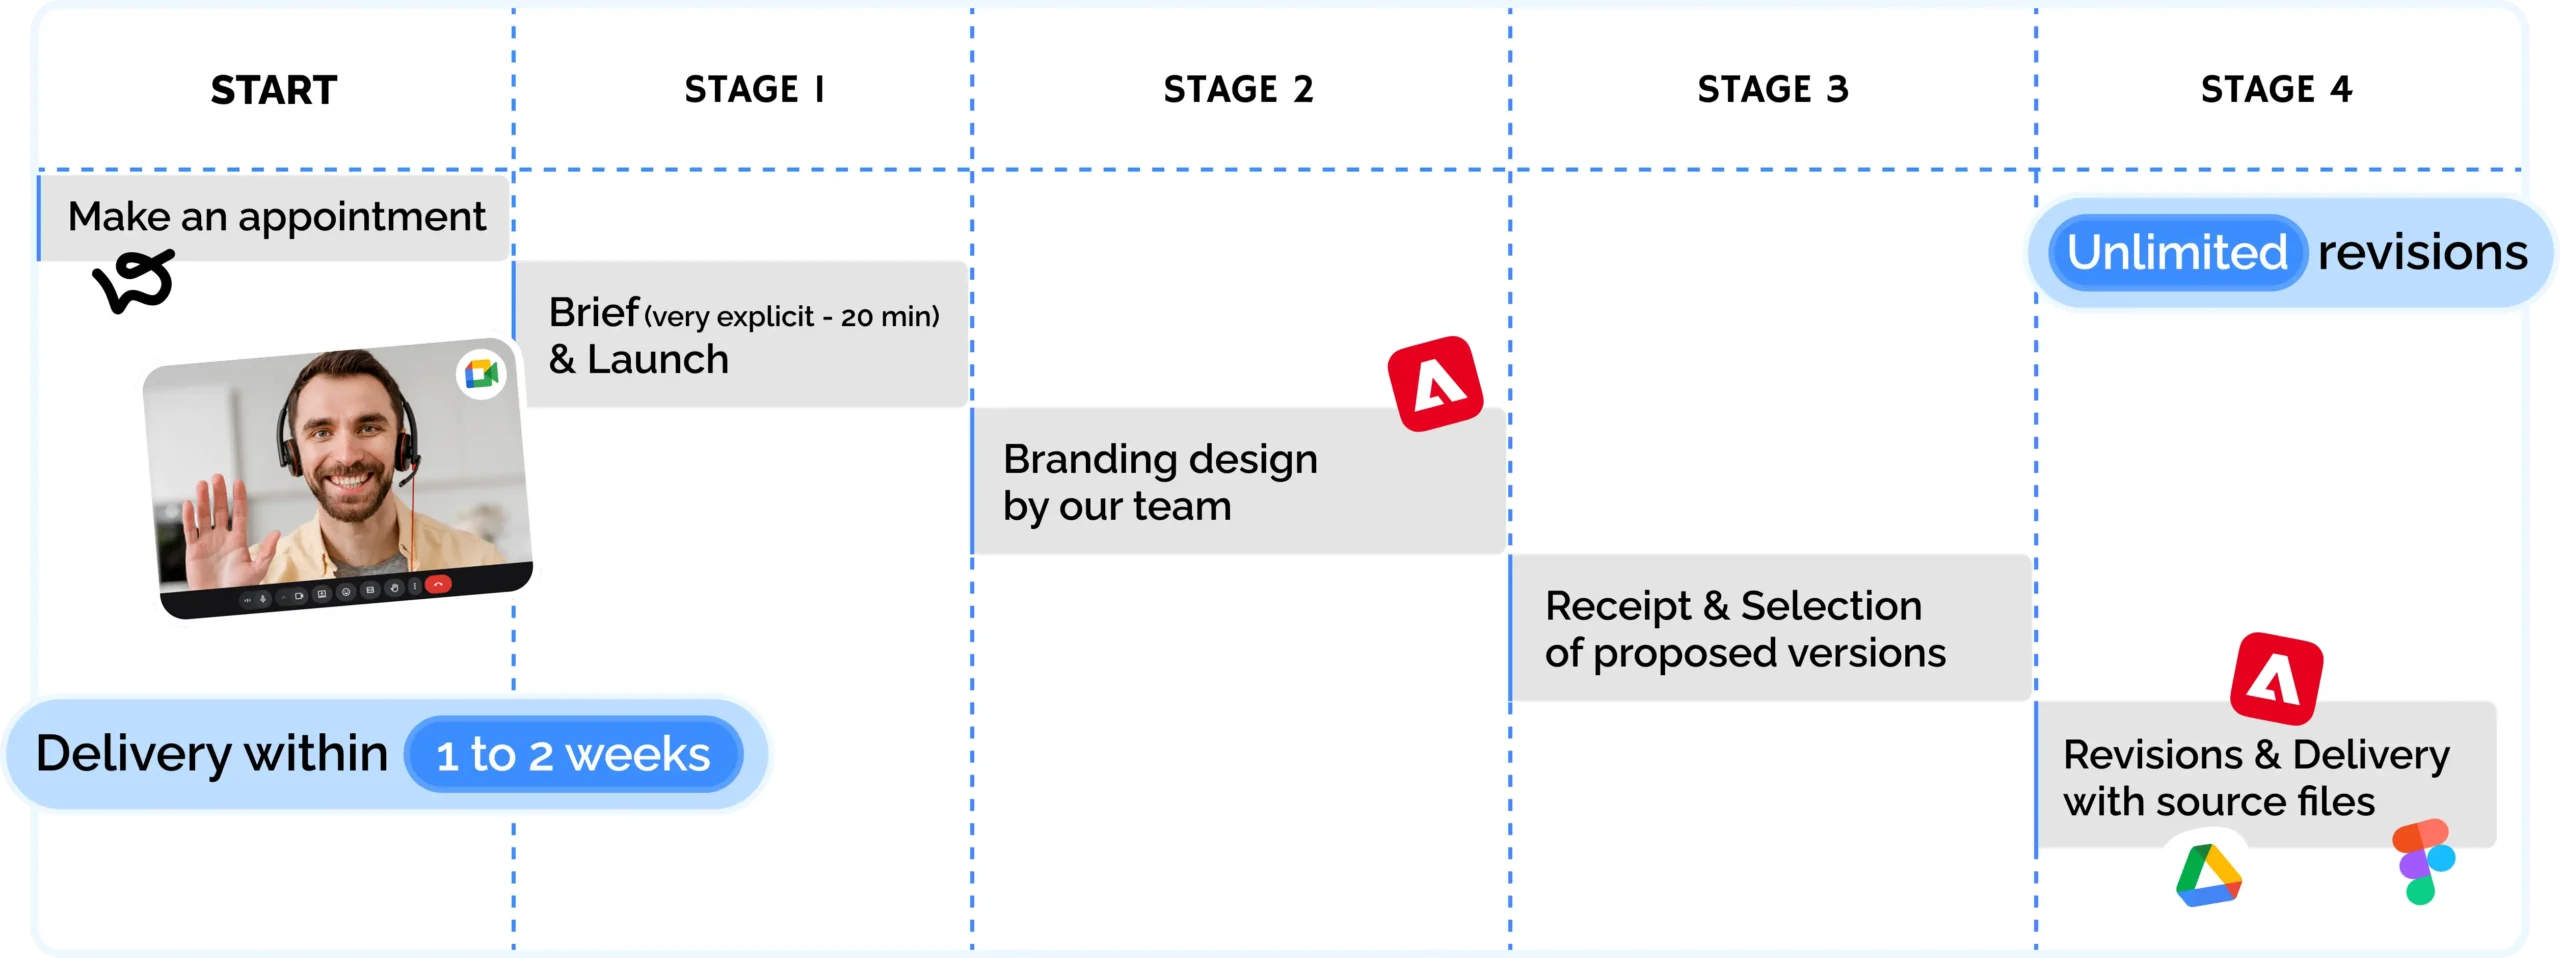The width and height of the screenshot is (2560, 958).
Task: Toggle the camera in the call bar
Action: [299, 596]
